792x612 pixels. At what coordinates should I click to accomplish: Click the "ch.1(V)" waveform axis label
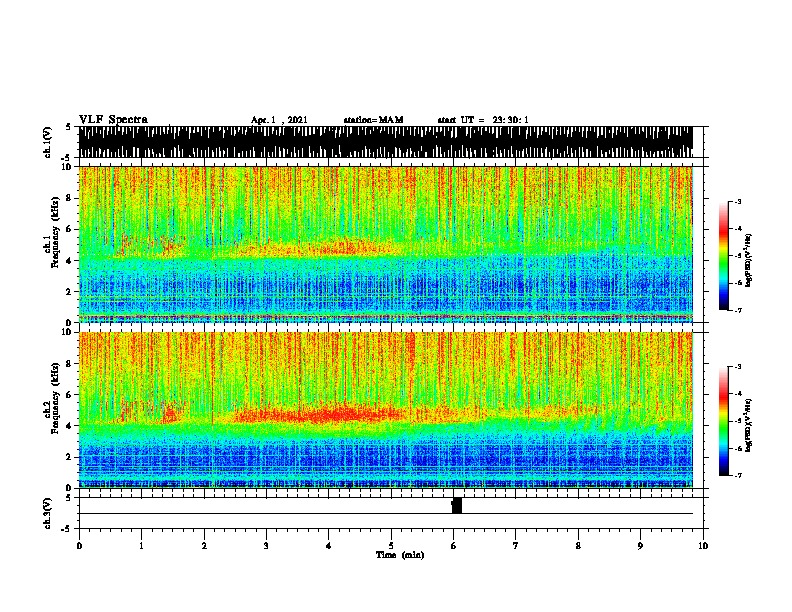pyautogui.click(x=48, y=142)
